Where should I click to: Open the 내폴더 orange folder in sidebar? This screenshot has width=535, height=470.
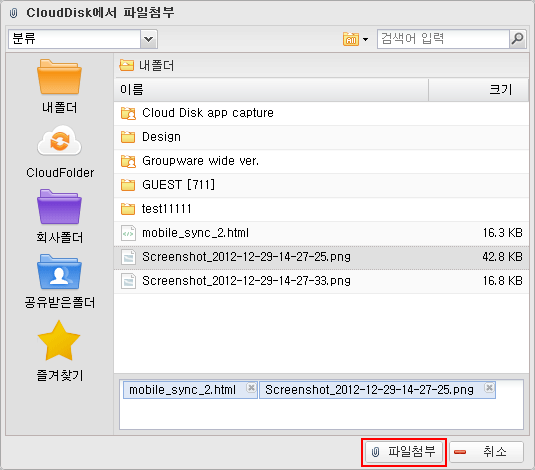(x=59, y=77)
